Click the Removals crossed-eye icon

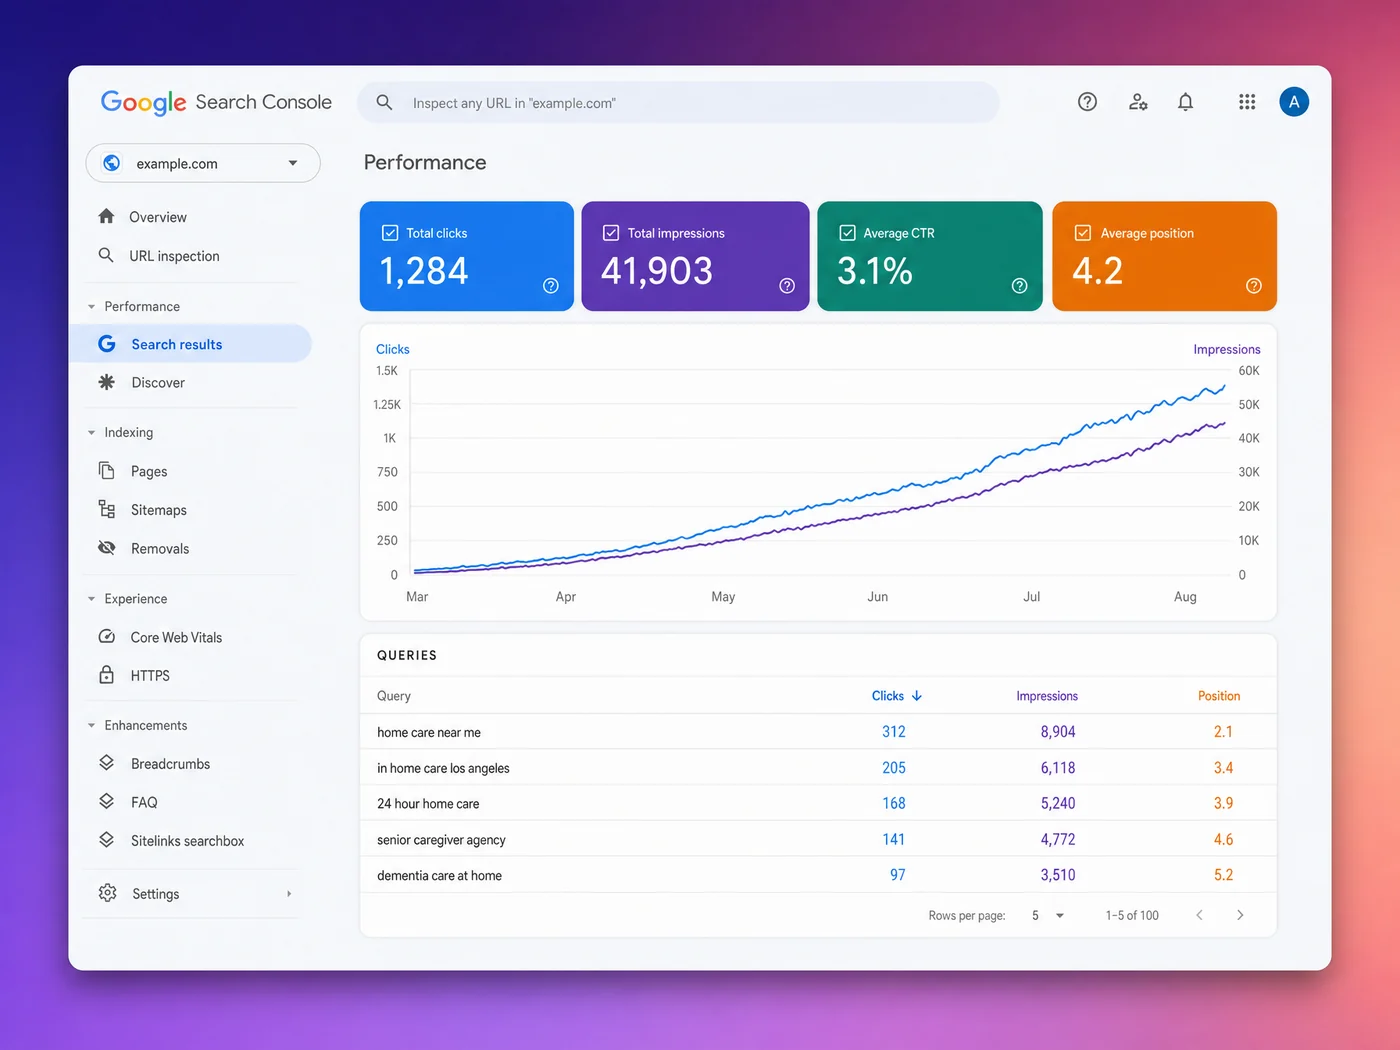[x=107, y=547]
